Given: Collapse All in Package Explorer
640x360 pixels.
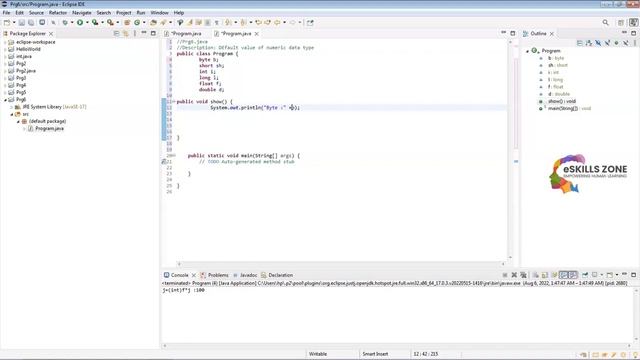Looking at the screenshot, I should point(116,33).
